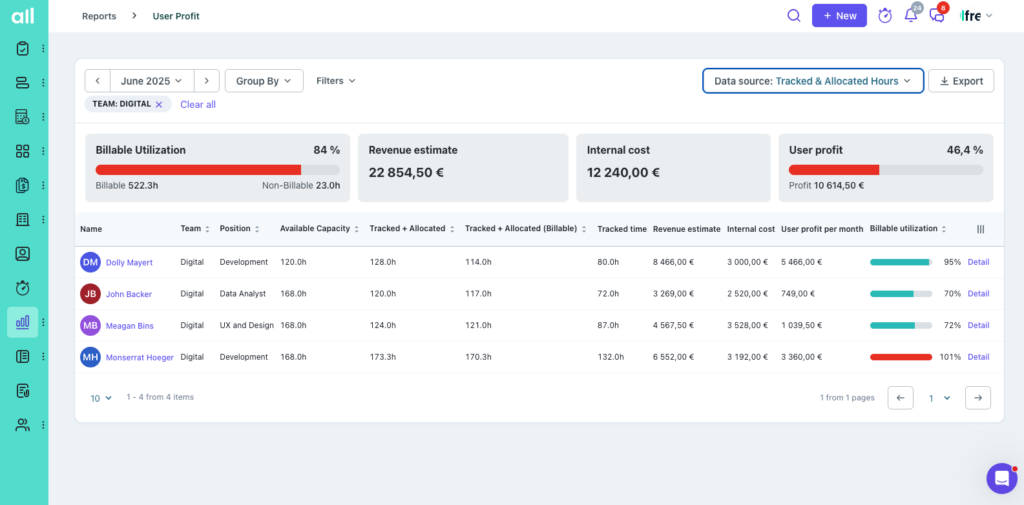Open three-dot menu beside the users icon
Screen dimensions: 1024x505
43,425
